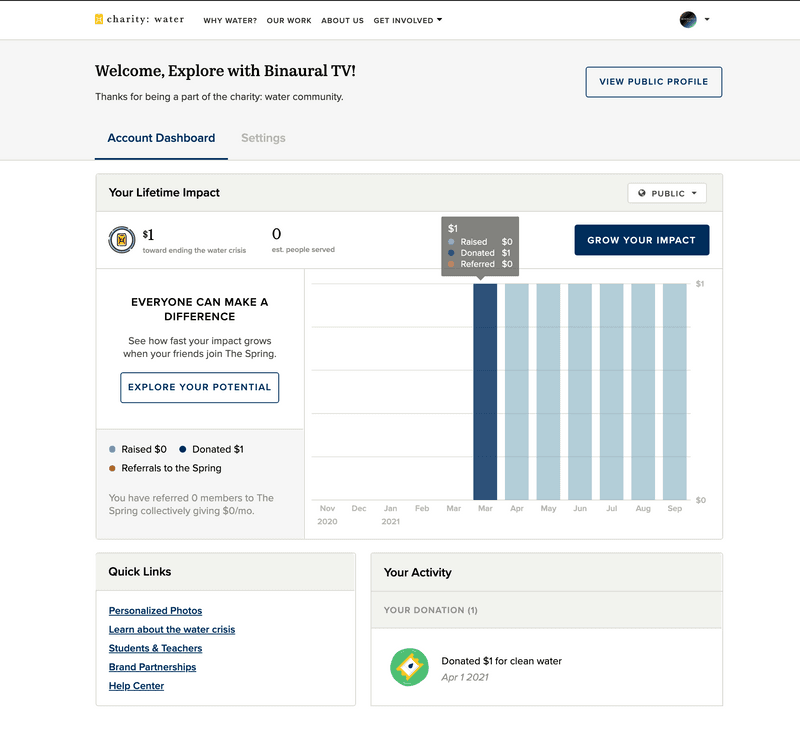The height and width of the screenshot is (737, 800).
Task: Go to OUR WORK in navigation
Action: click(x=289, y=20)
